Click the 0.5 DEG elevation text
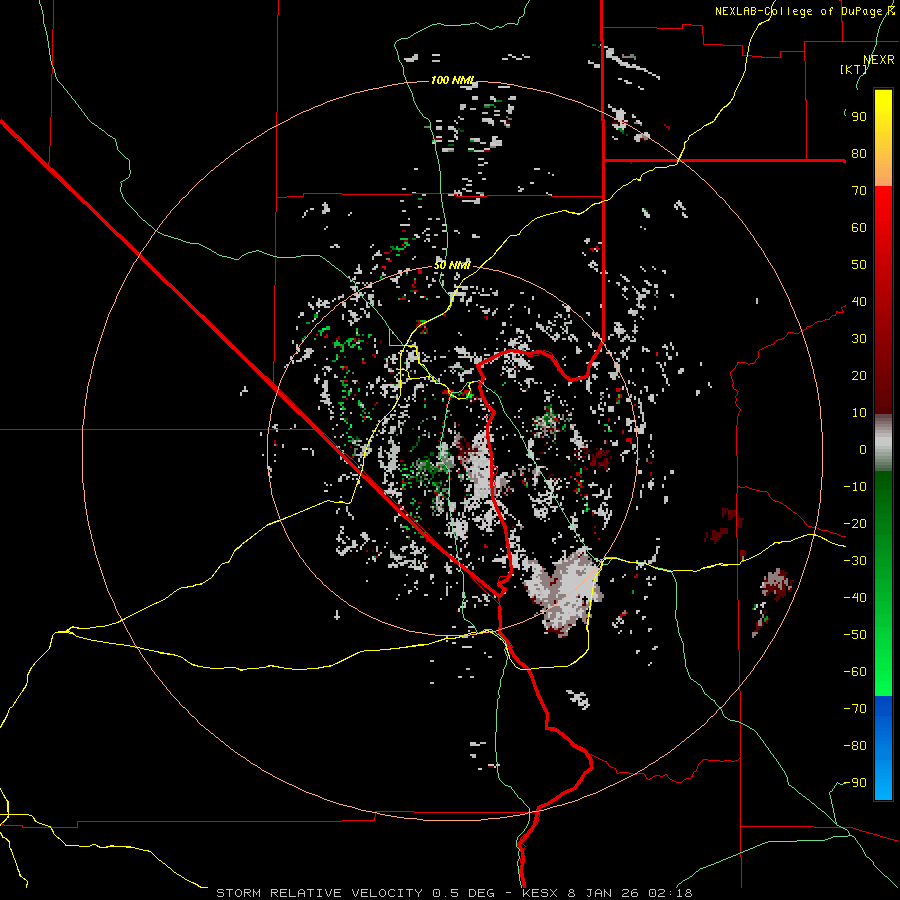The height and width of the screenshot is (900, 900). click(463, 893)
